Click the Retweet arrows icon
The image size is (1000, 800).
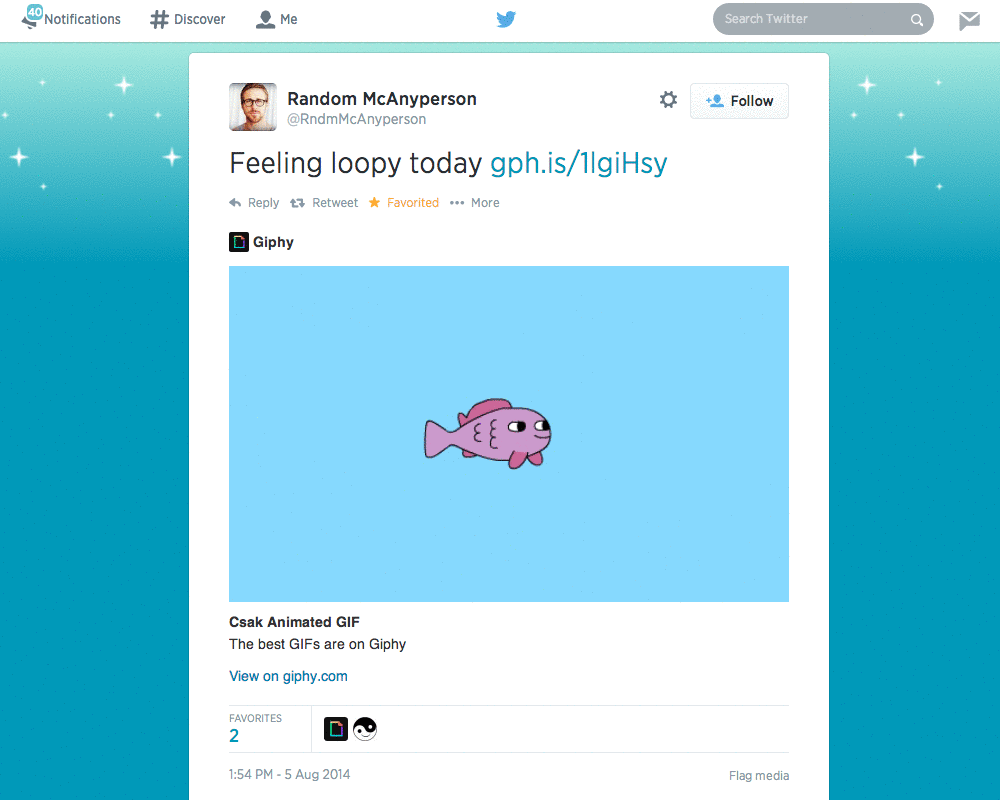[296, 202]
